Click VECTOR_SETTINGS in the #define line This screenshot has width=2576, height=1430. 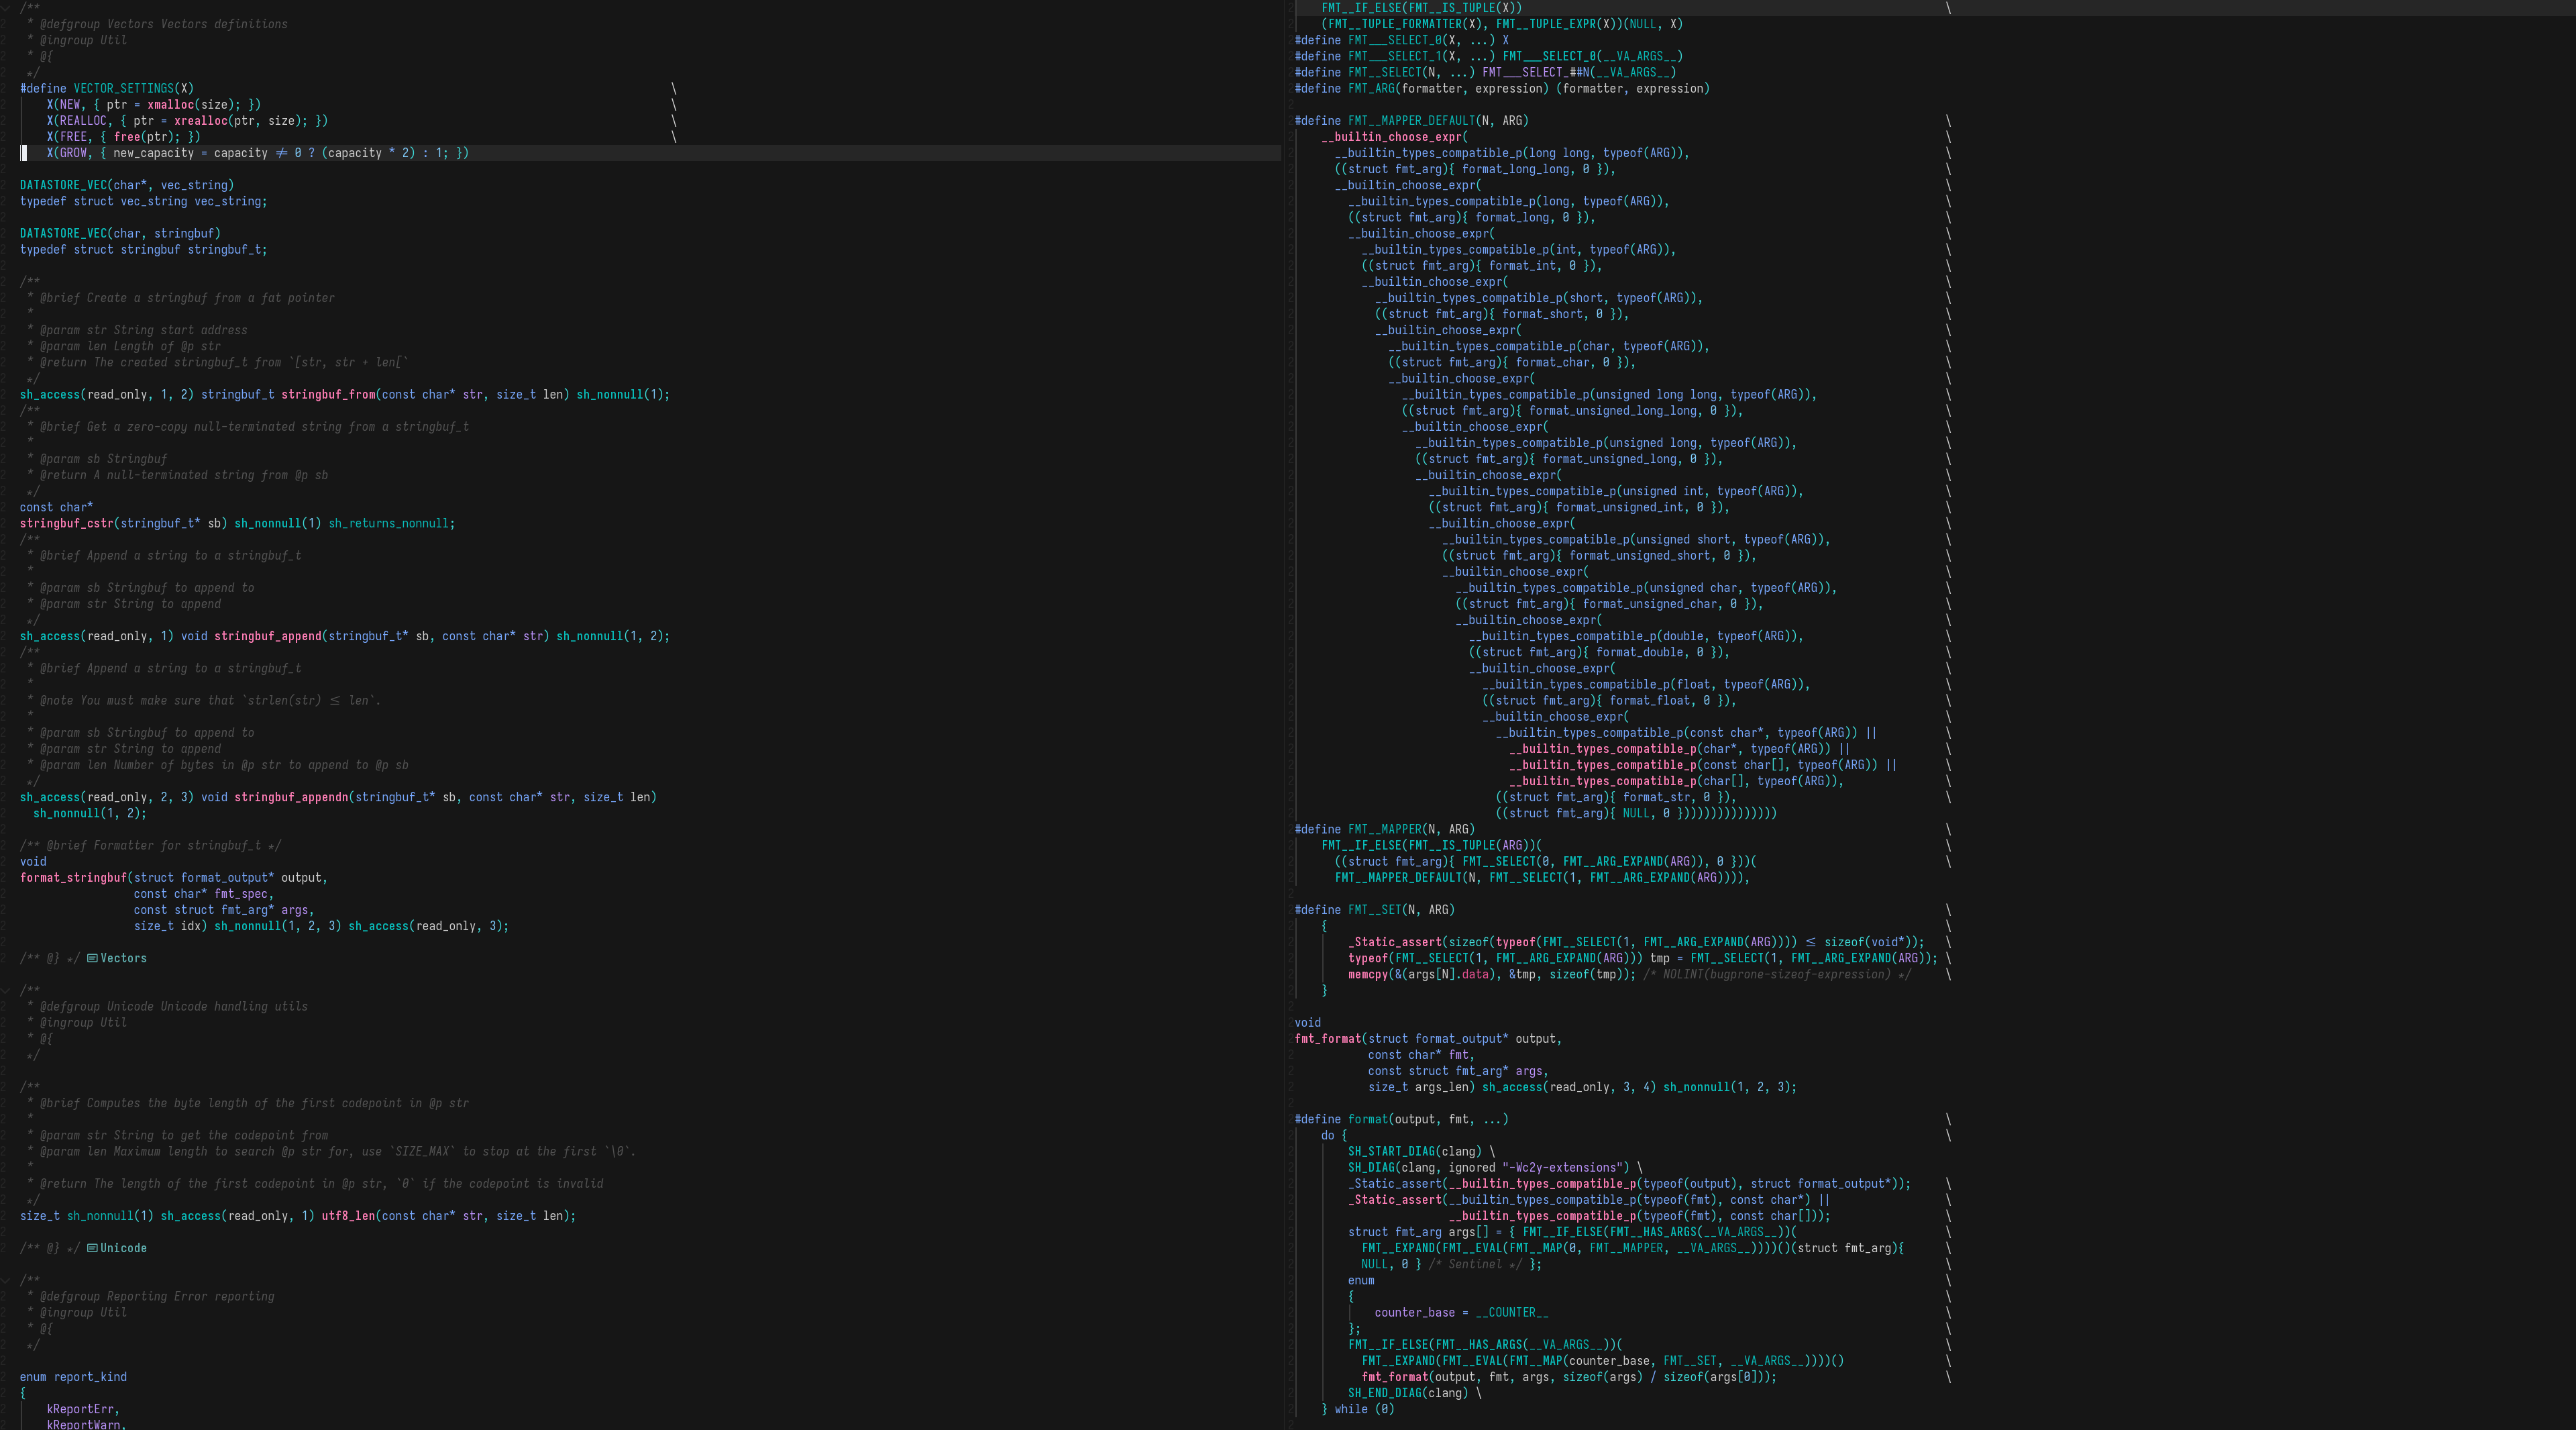[x=123, y=88]
